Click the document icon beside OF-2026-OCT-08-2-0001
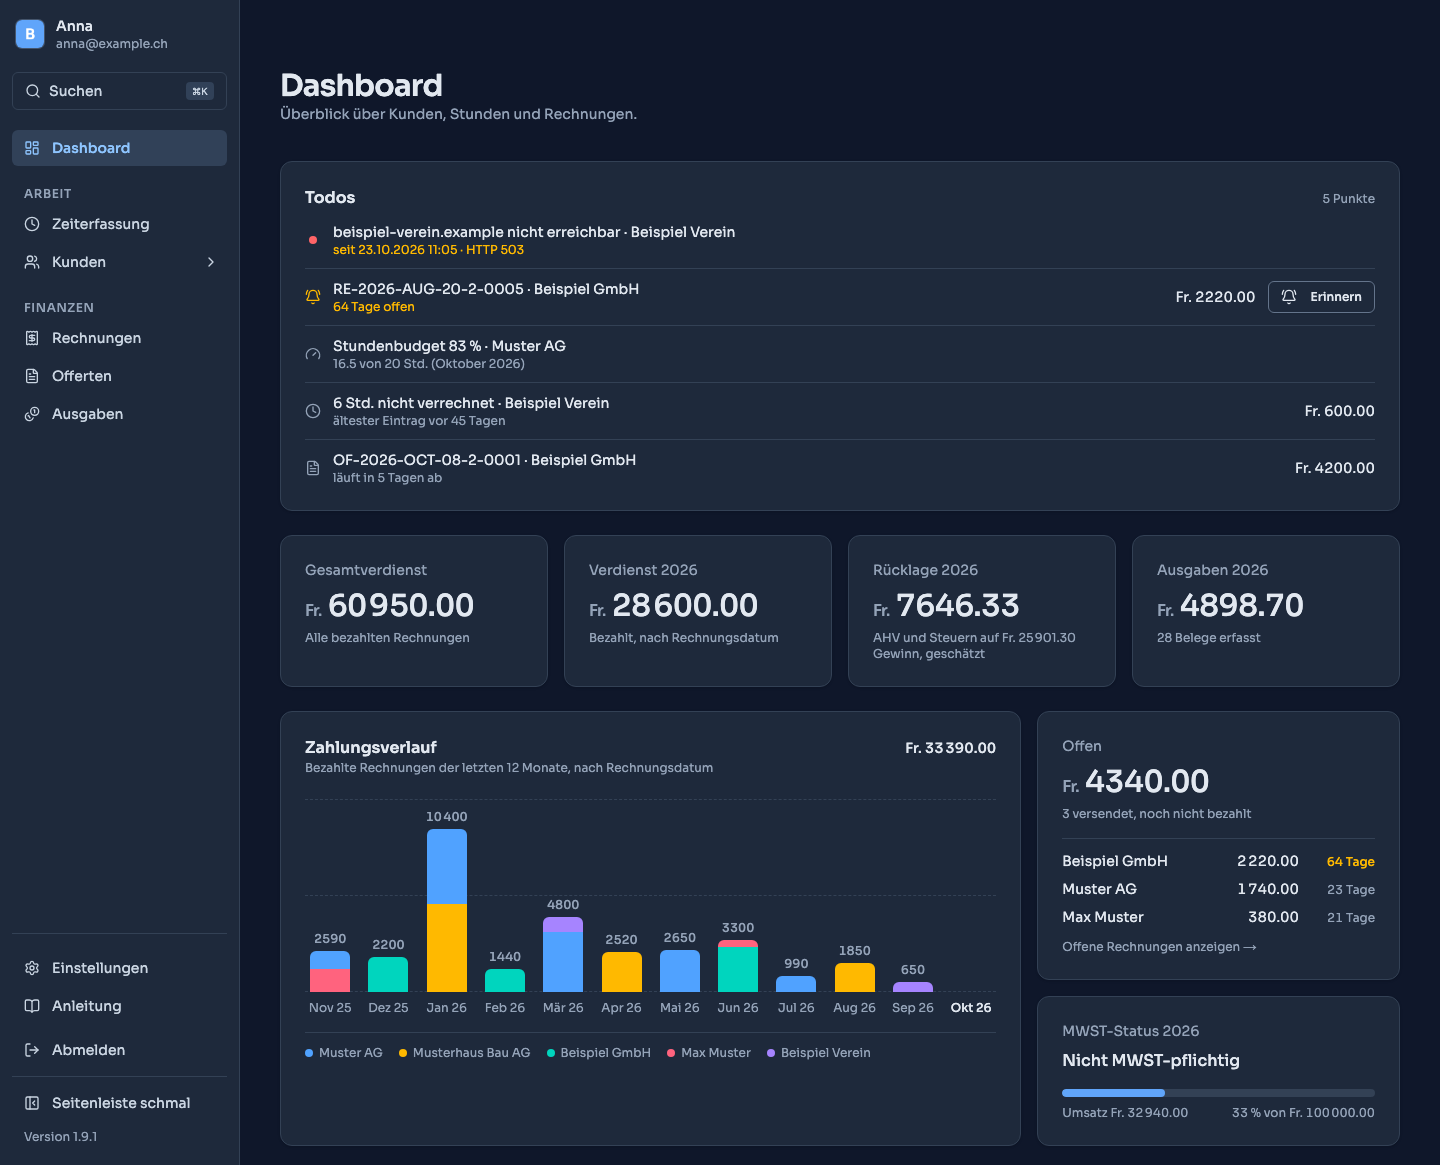1440x1165 pixels. 313,468
